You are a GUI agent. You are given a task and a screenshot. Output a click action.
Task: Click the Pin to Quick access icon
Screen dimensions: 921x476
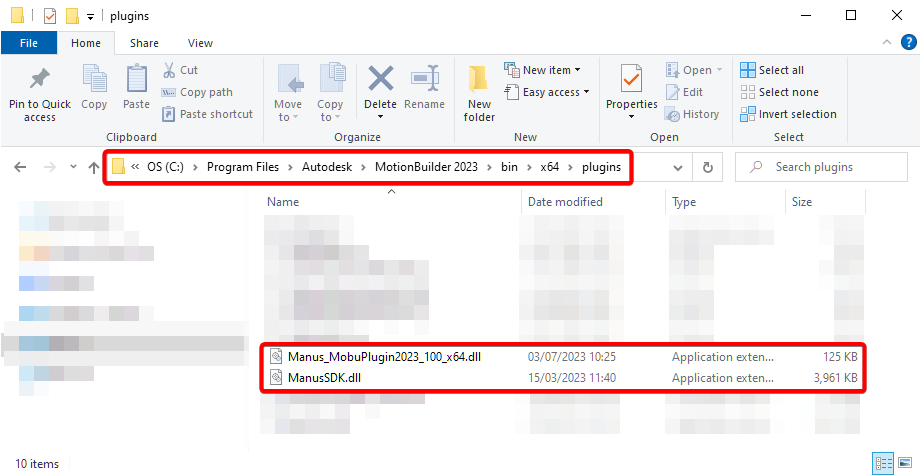coord(40,80)
